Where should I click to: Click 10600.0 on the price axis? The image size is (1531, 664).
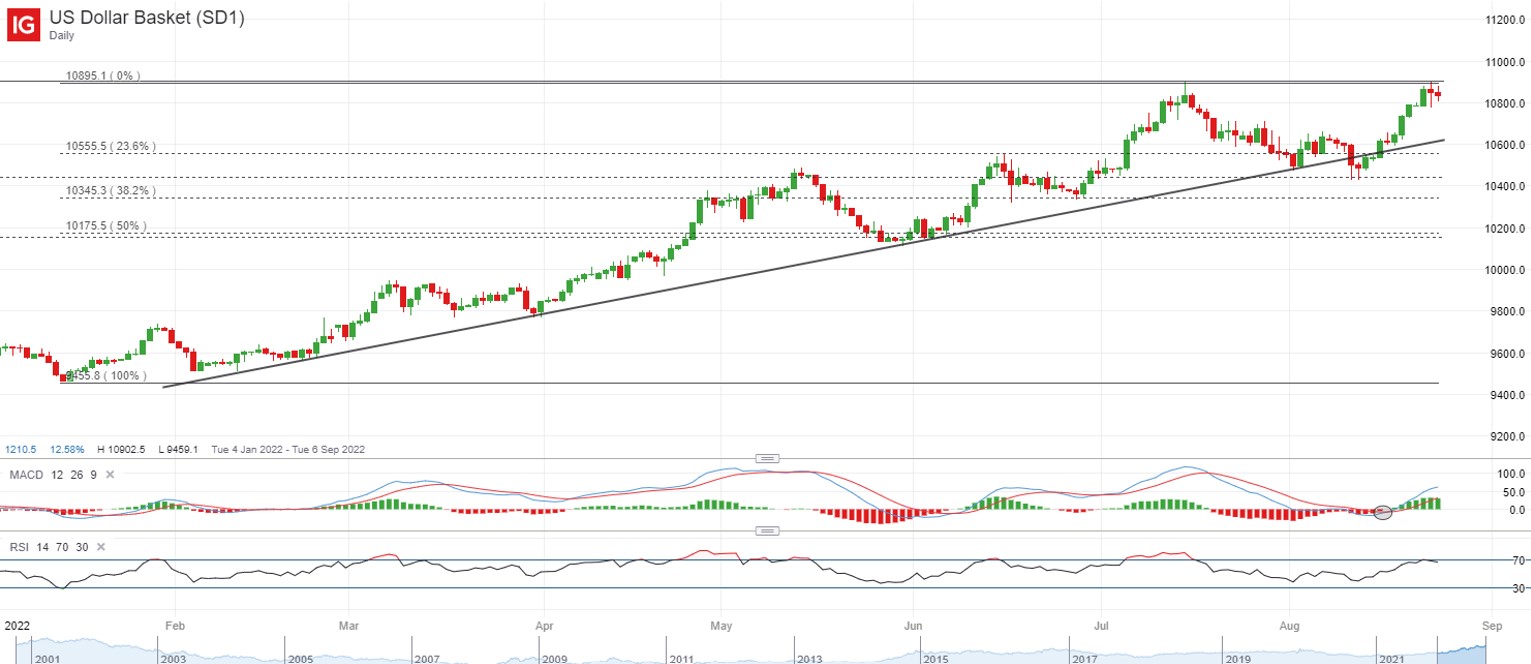tap(1505, 145)
